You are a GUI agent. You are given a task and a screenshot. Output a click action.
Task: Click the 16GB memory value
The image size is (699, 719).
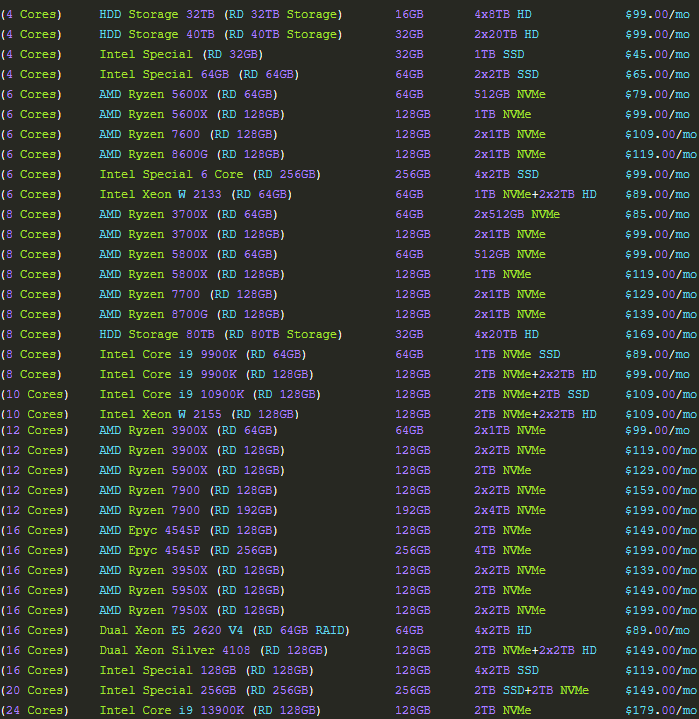tap(410, 15)
